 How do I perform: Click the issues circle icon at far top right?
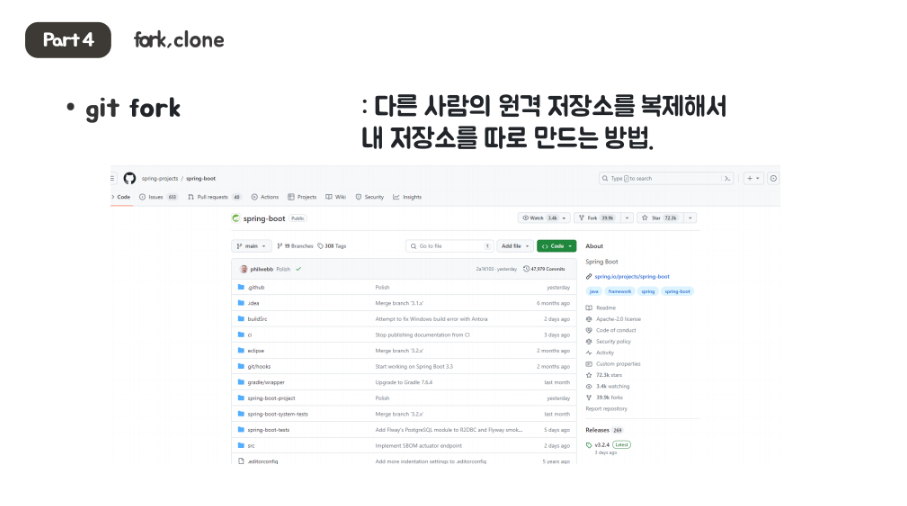tap(773, 179)
